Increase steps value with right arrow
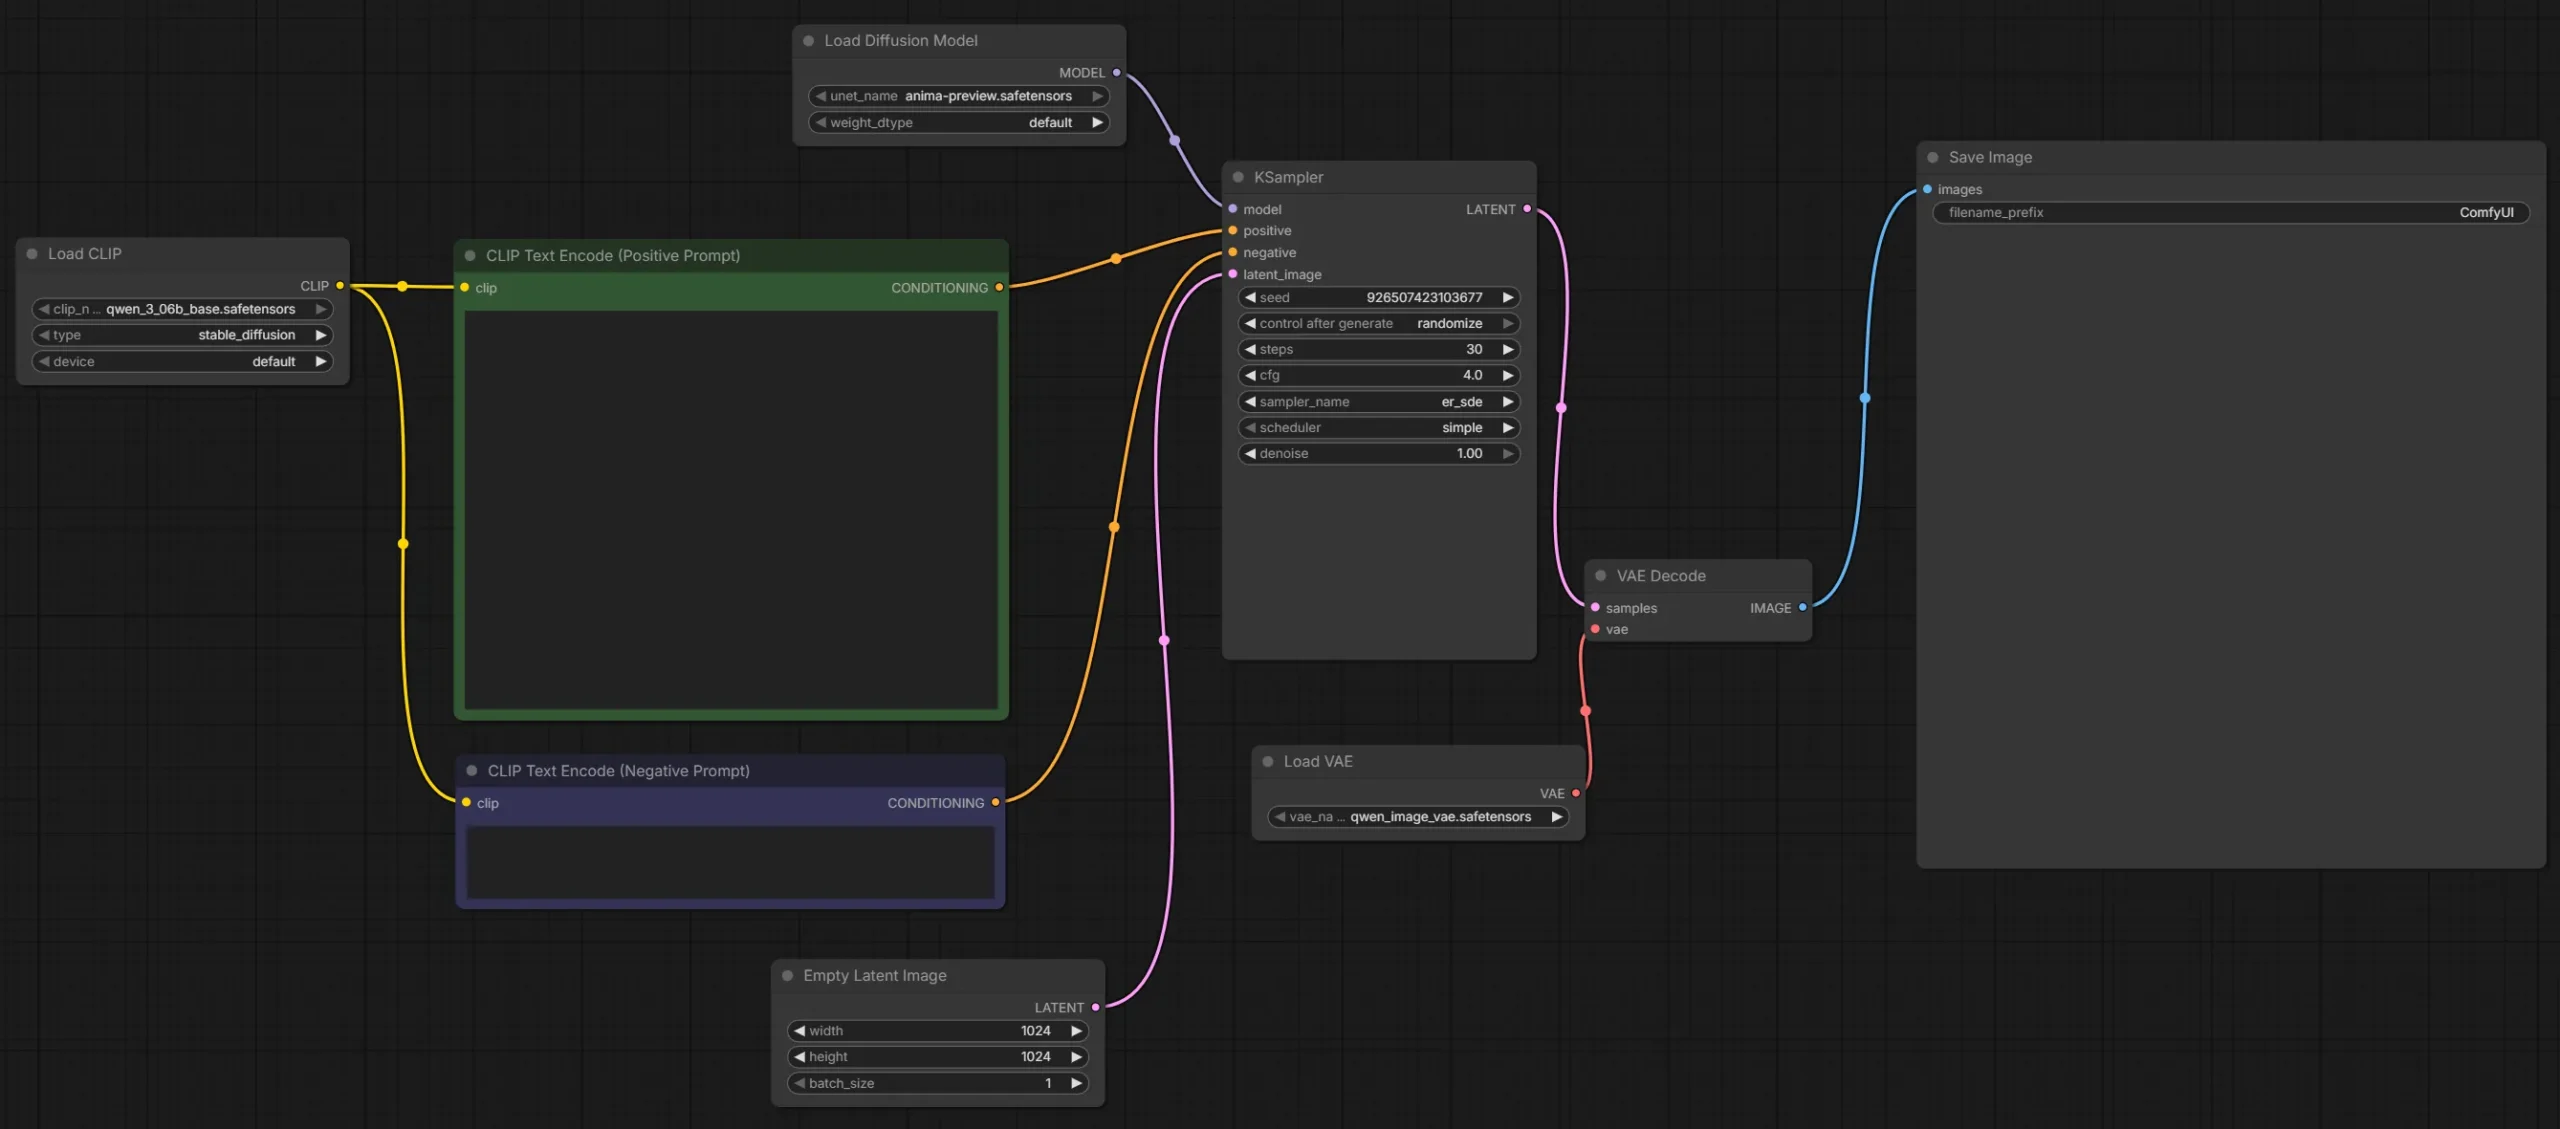The width and height of the screenshot is (2560, 1129). (x=1508, y=350)
